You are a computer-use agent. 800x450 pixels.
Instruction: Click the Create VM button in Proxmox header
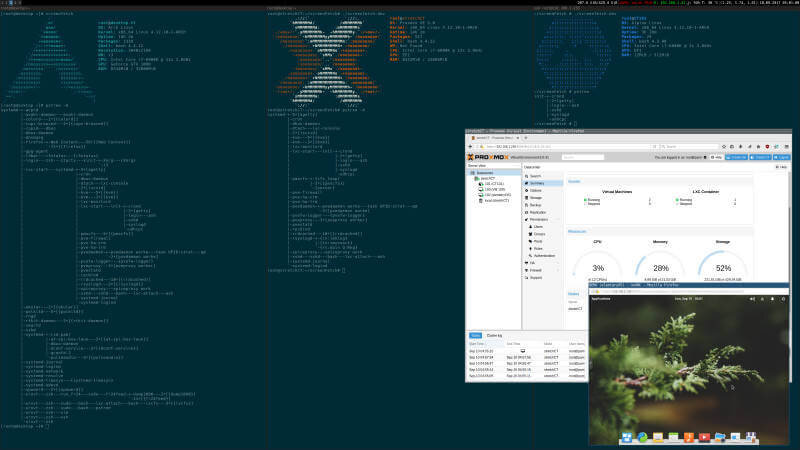[x=736, y=157]
